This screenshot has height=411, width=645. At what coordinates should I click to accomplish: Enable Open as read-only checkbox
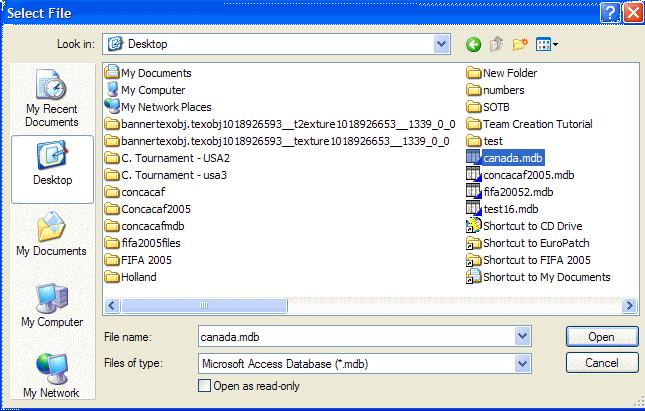click(205, 386)
